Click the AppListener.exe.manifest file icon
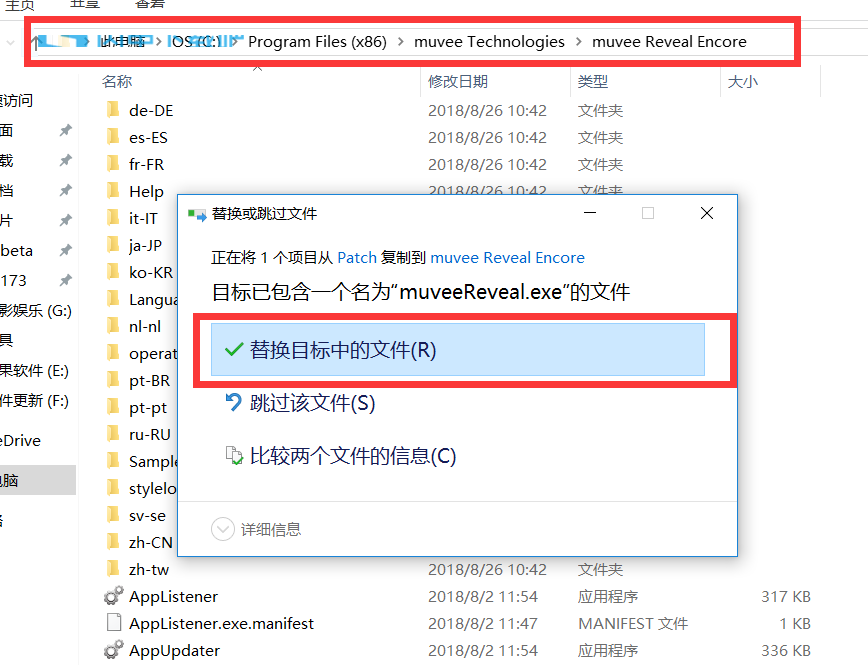 pyautogui.click(x=113, y=623)
